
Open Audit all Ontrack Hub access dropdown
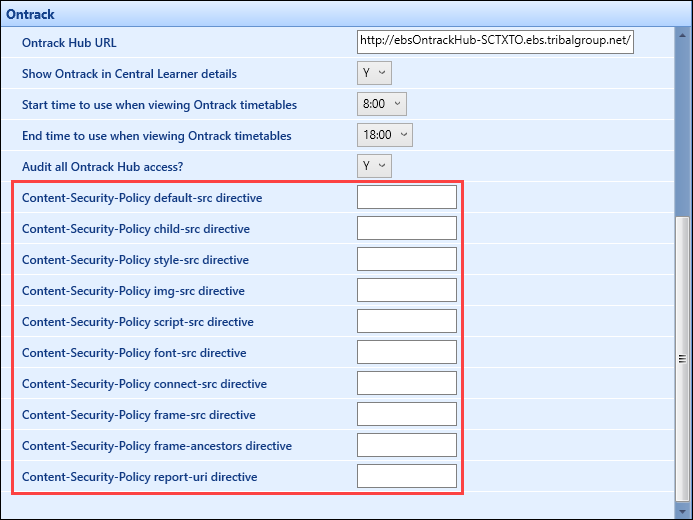(x=374, y=166)
